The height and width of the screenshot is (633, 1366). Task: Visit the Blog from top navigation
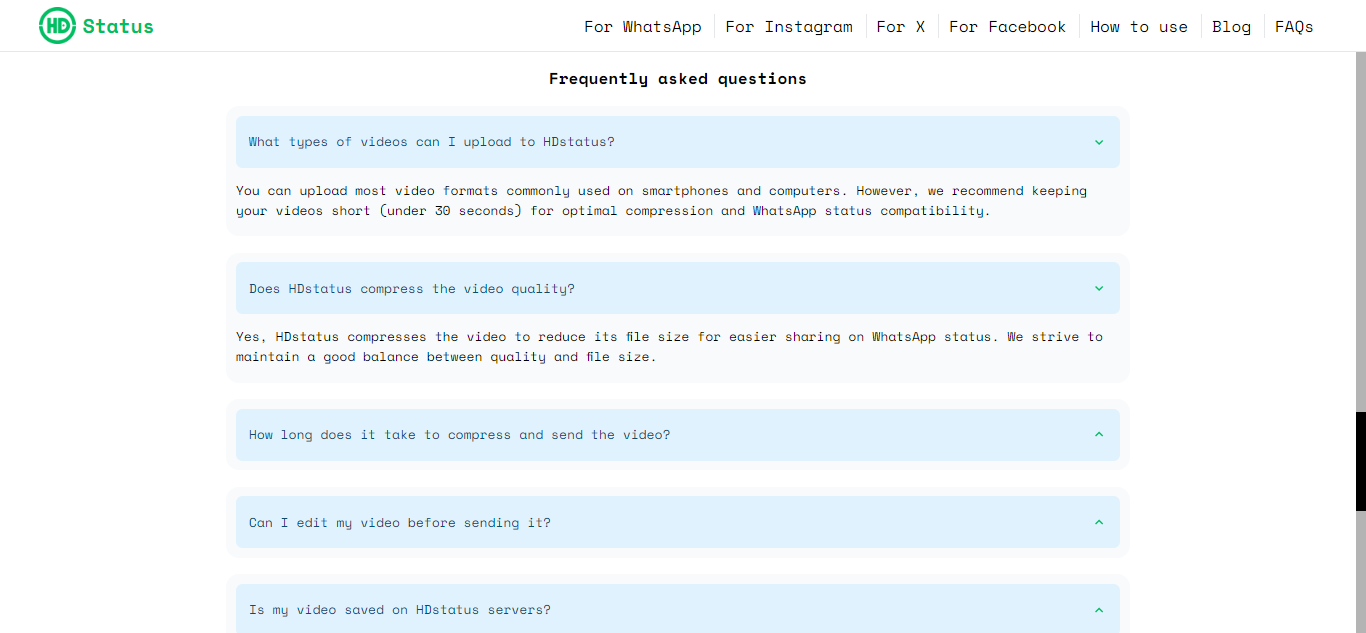1232,27
